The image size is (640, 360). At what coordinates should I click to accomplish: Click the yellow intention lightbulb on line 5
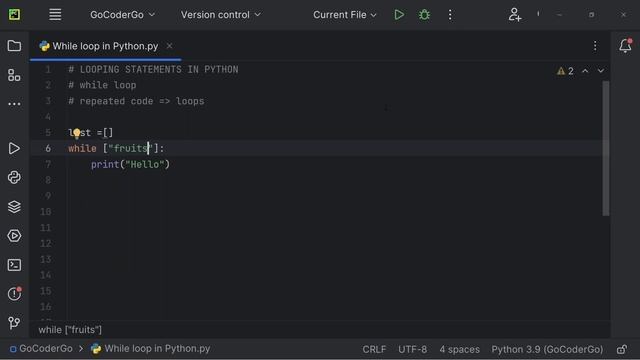[77, 133]
